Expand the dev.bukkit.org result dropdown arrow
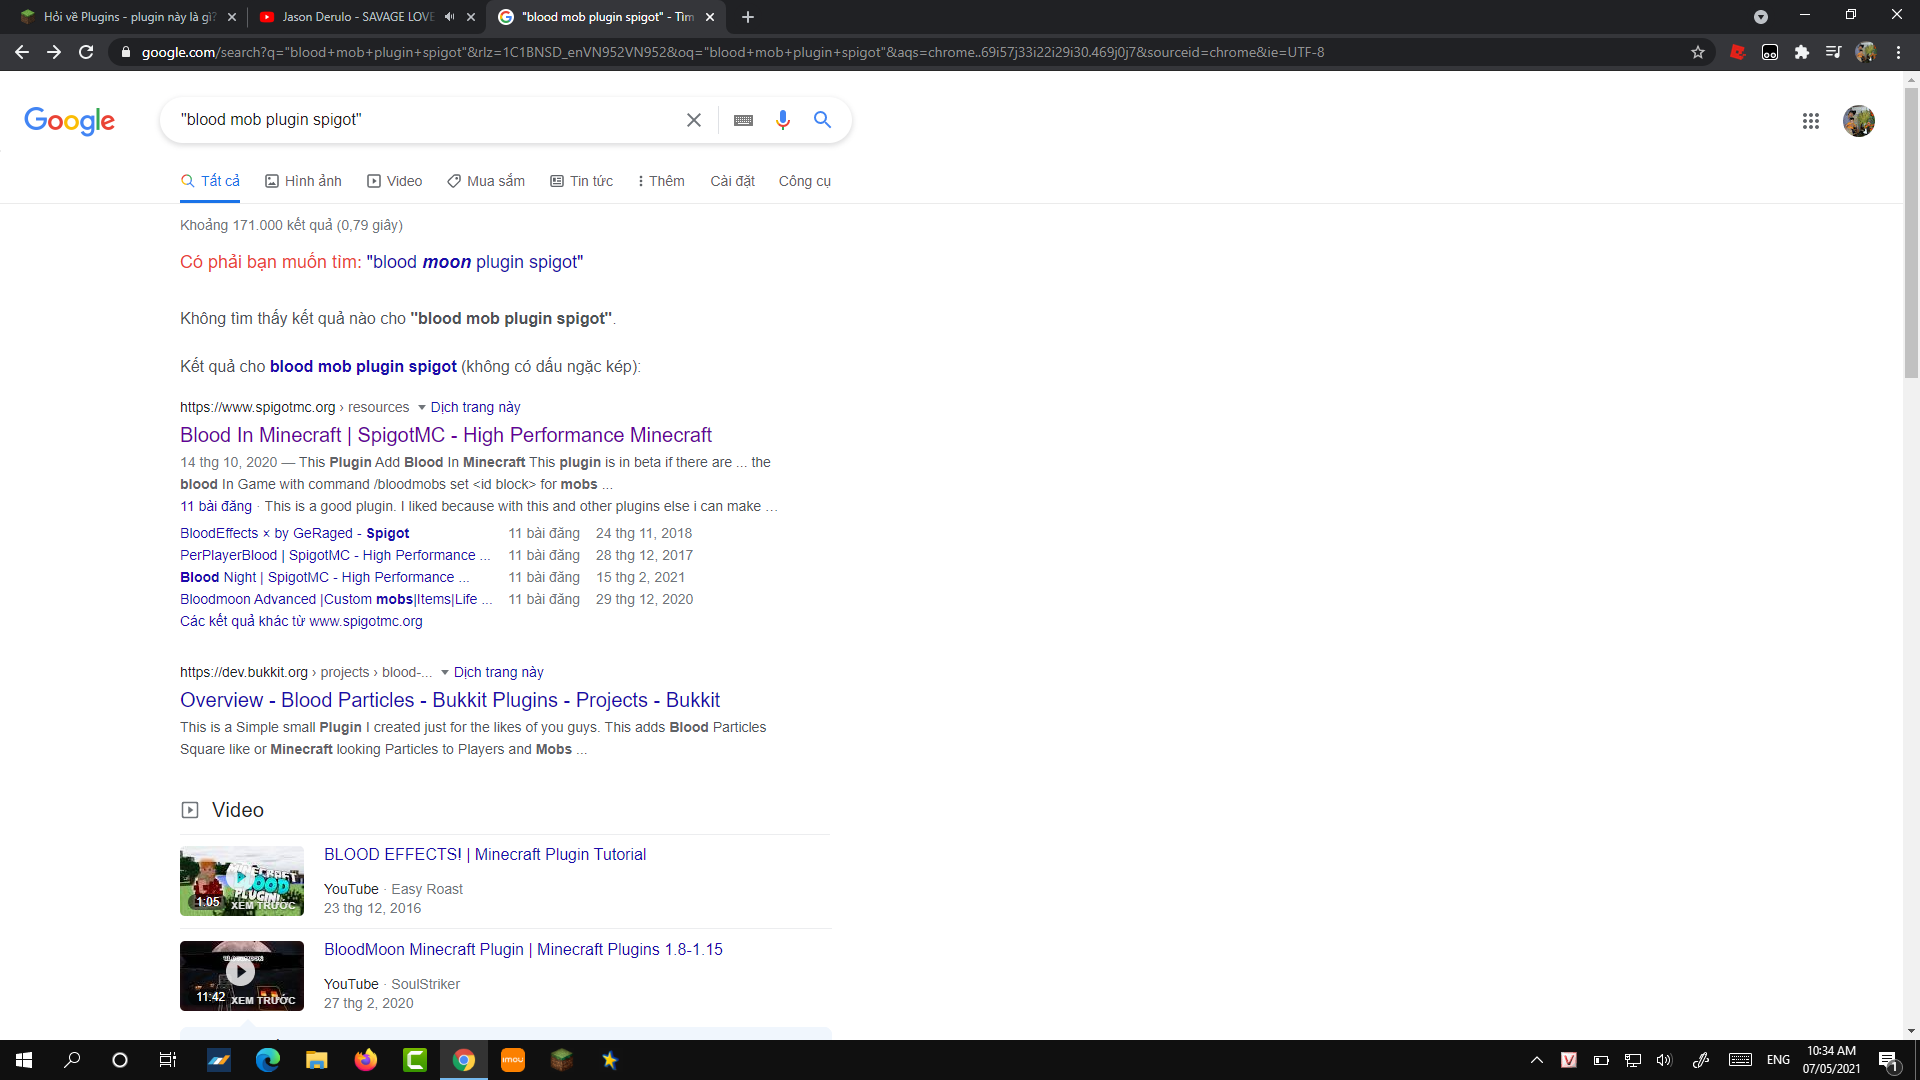 point(445,673)
